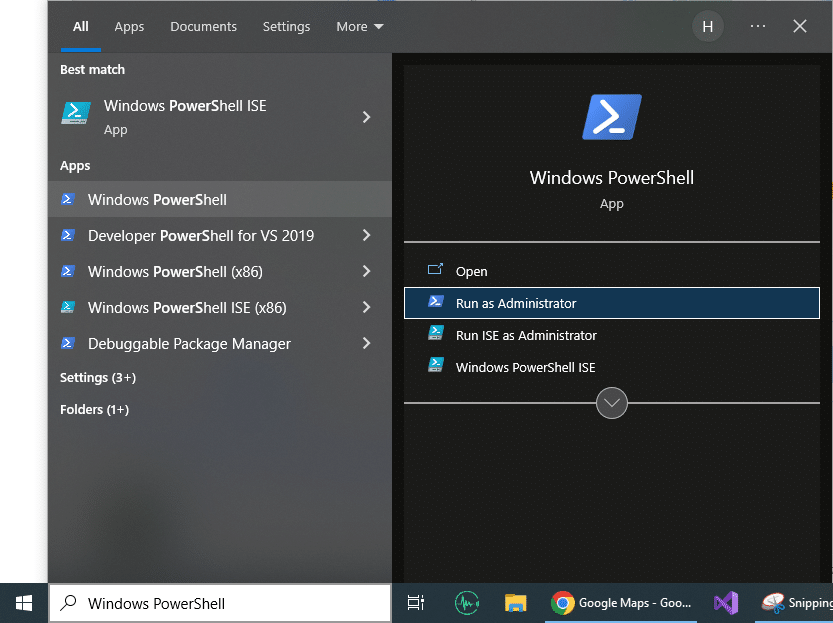The image size is (833, 623).
Task: Show Folders (1+) results
Action: (94, 409)
